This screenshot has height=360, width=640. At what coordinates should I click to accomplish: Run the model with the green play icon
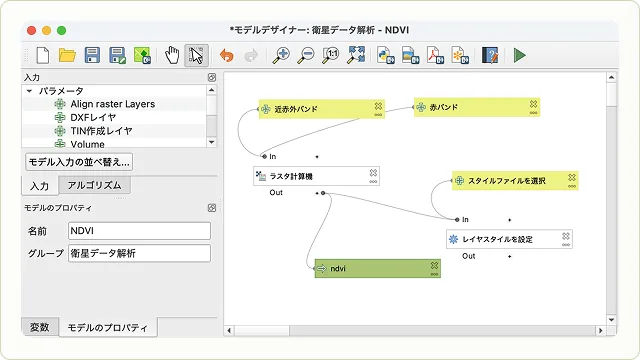(x=520, y=55)
